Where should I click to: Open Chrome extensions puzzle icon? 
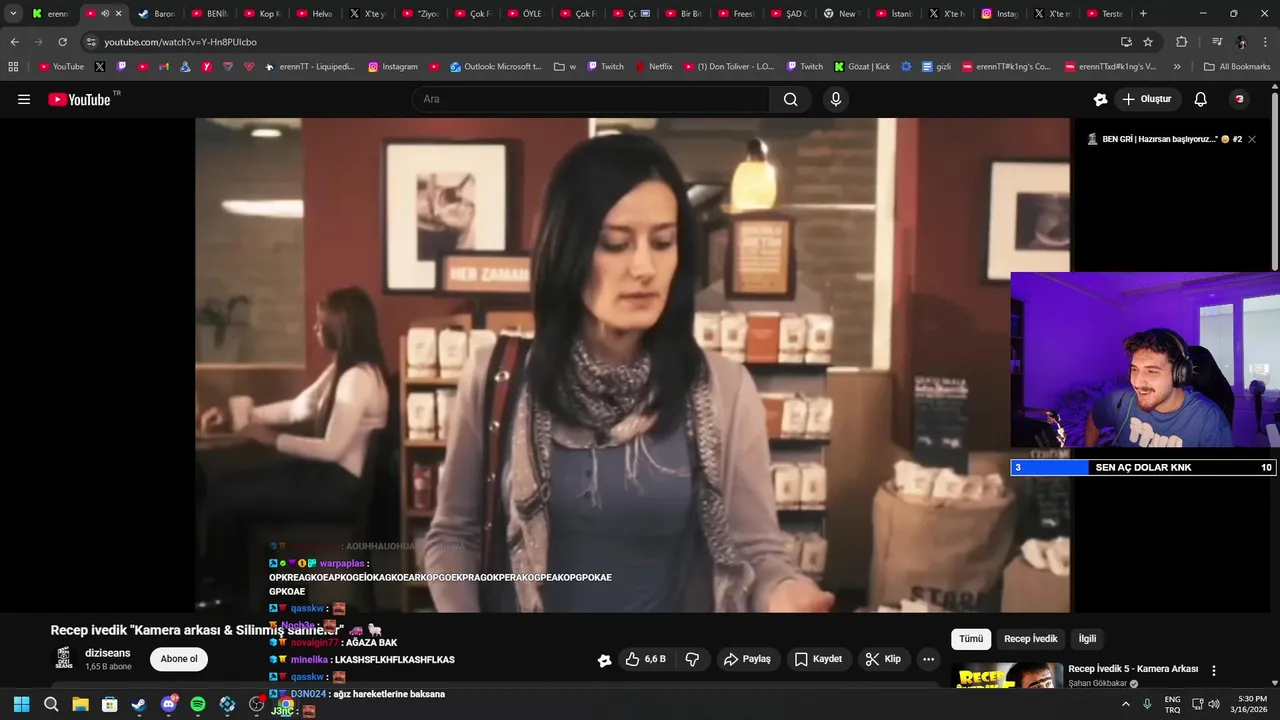(x=1182, y=42)
